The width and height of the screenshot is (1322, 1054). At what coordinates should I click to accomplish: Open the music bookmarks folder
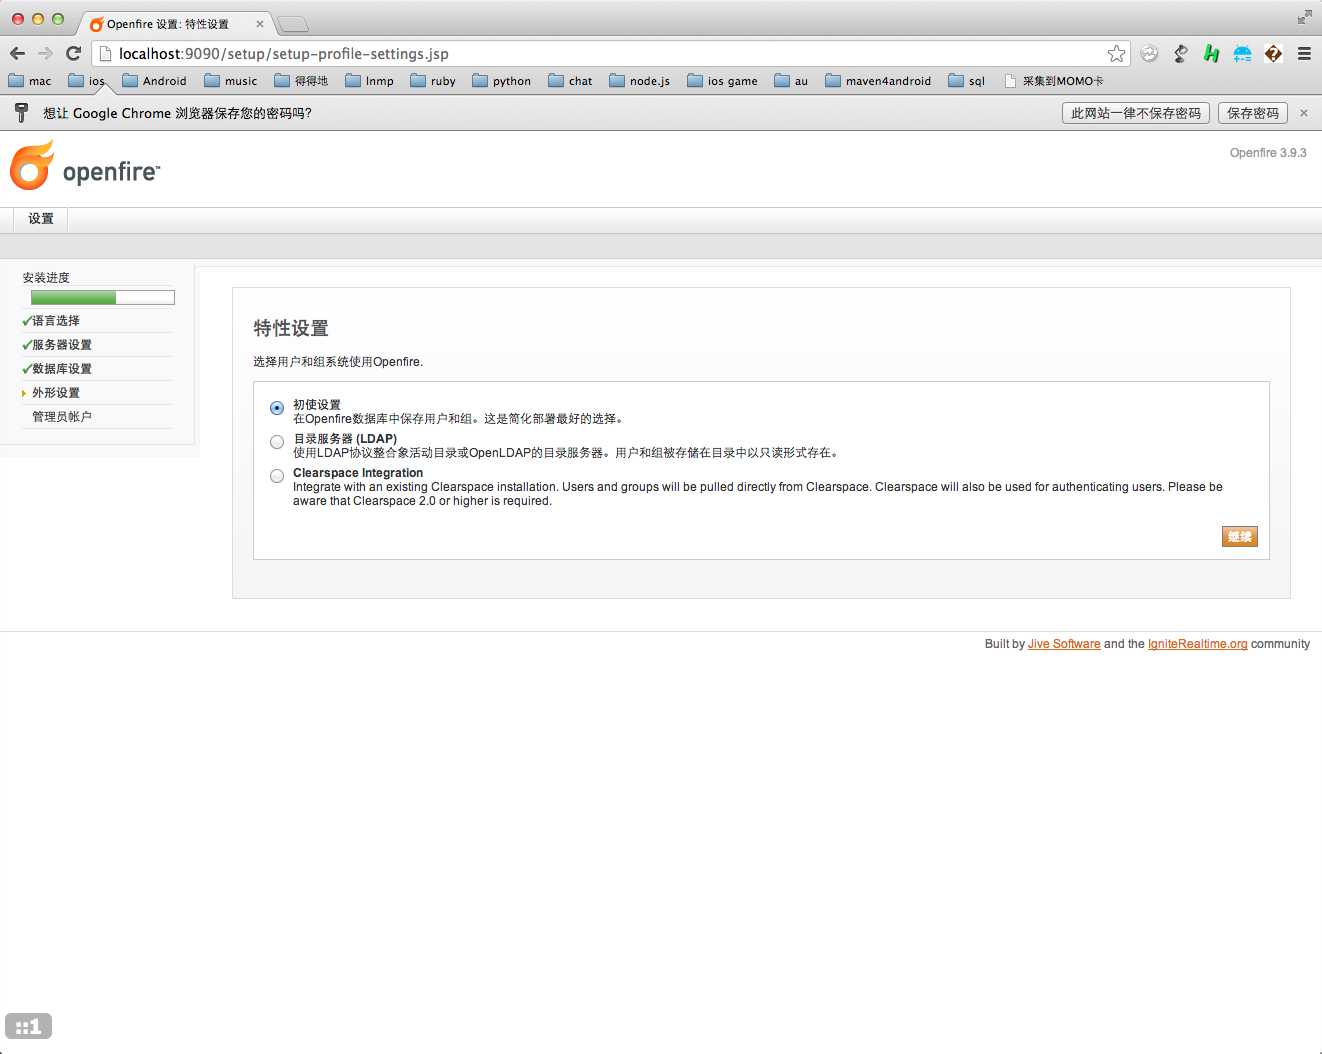[231, 81]
